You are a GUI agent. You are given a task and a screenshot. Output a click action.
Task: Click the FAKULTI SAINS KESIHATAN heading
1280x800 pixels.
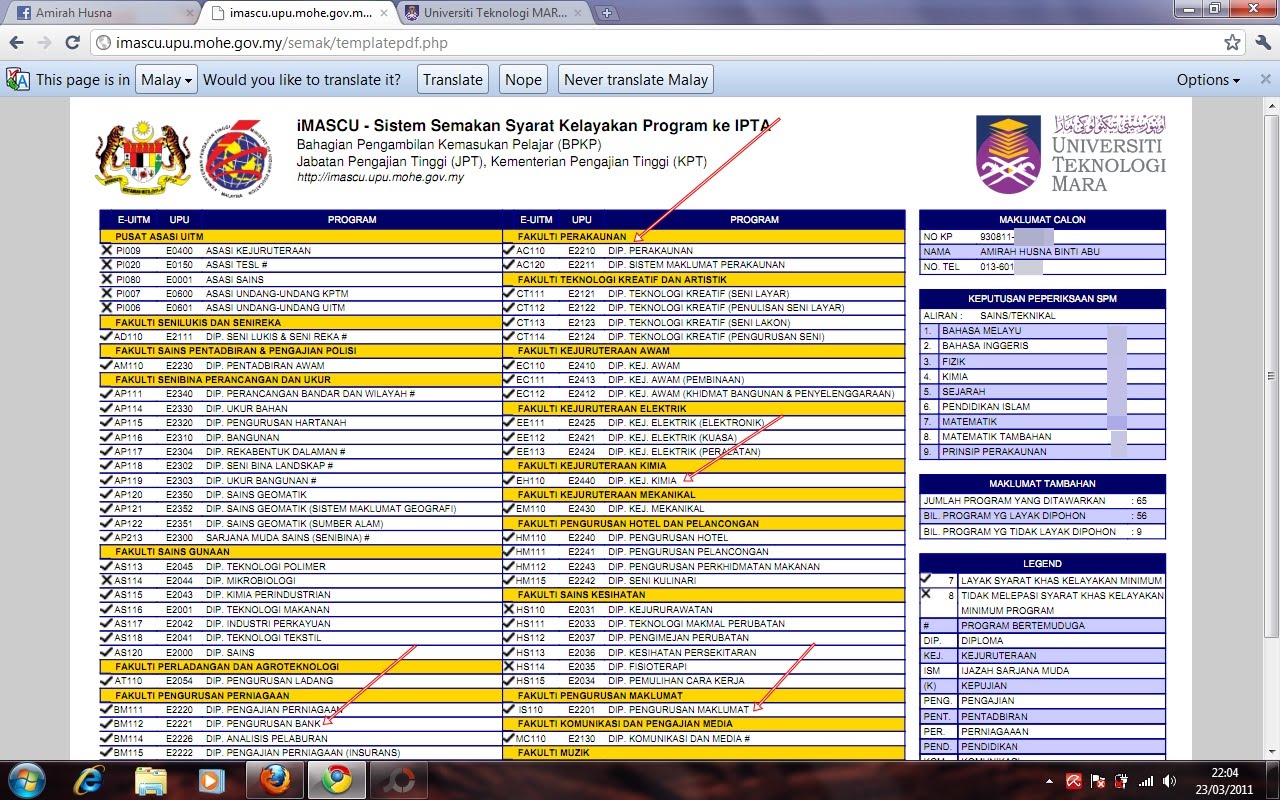(583, 595)
